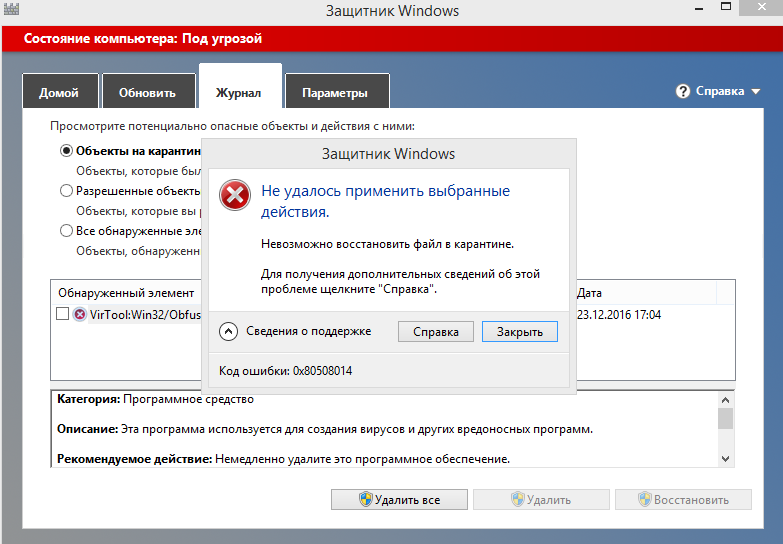Click Закрыть to dismiss error dialog

[519, 332]
